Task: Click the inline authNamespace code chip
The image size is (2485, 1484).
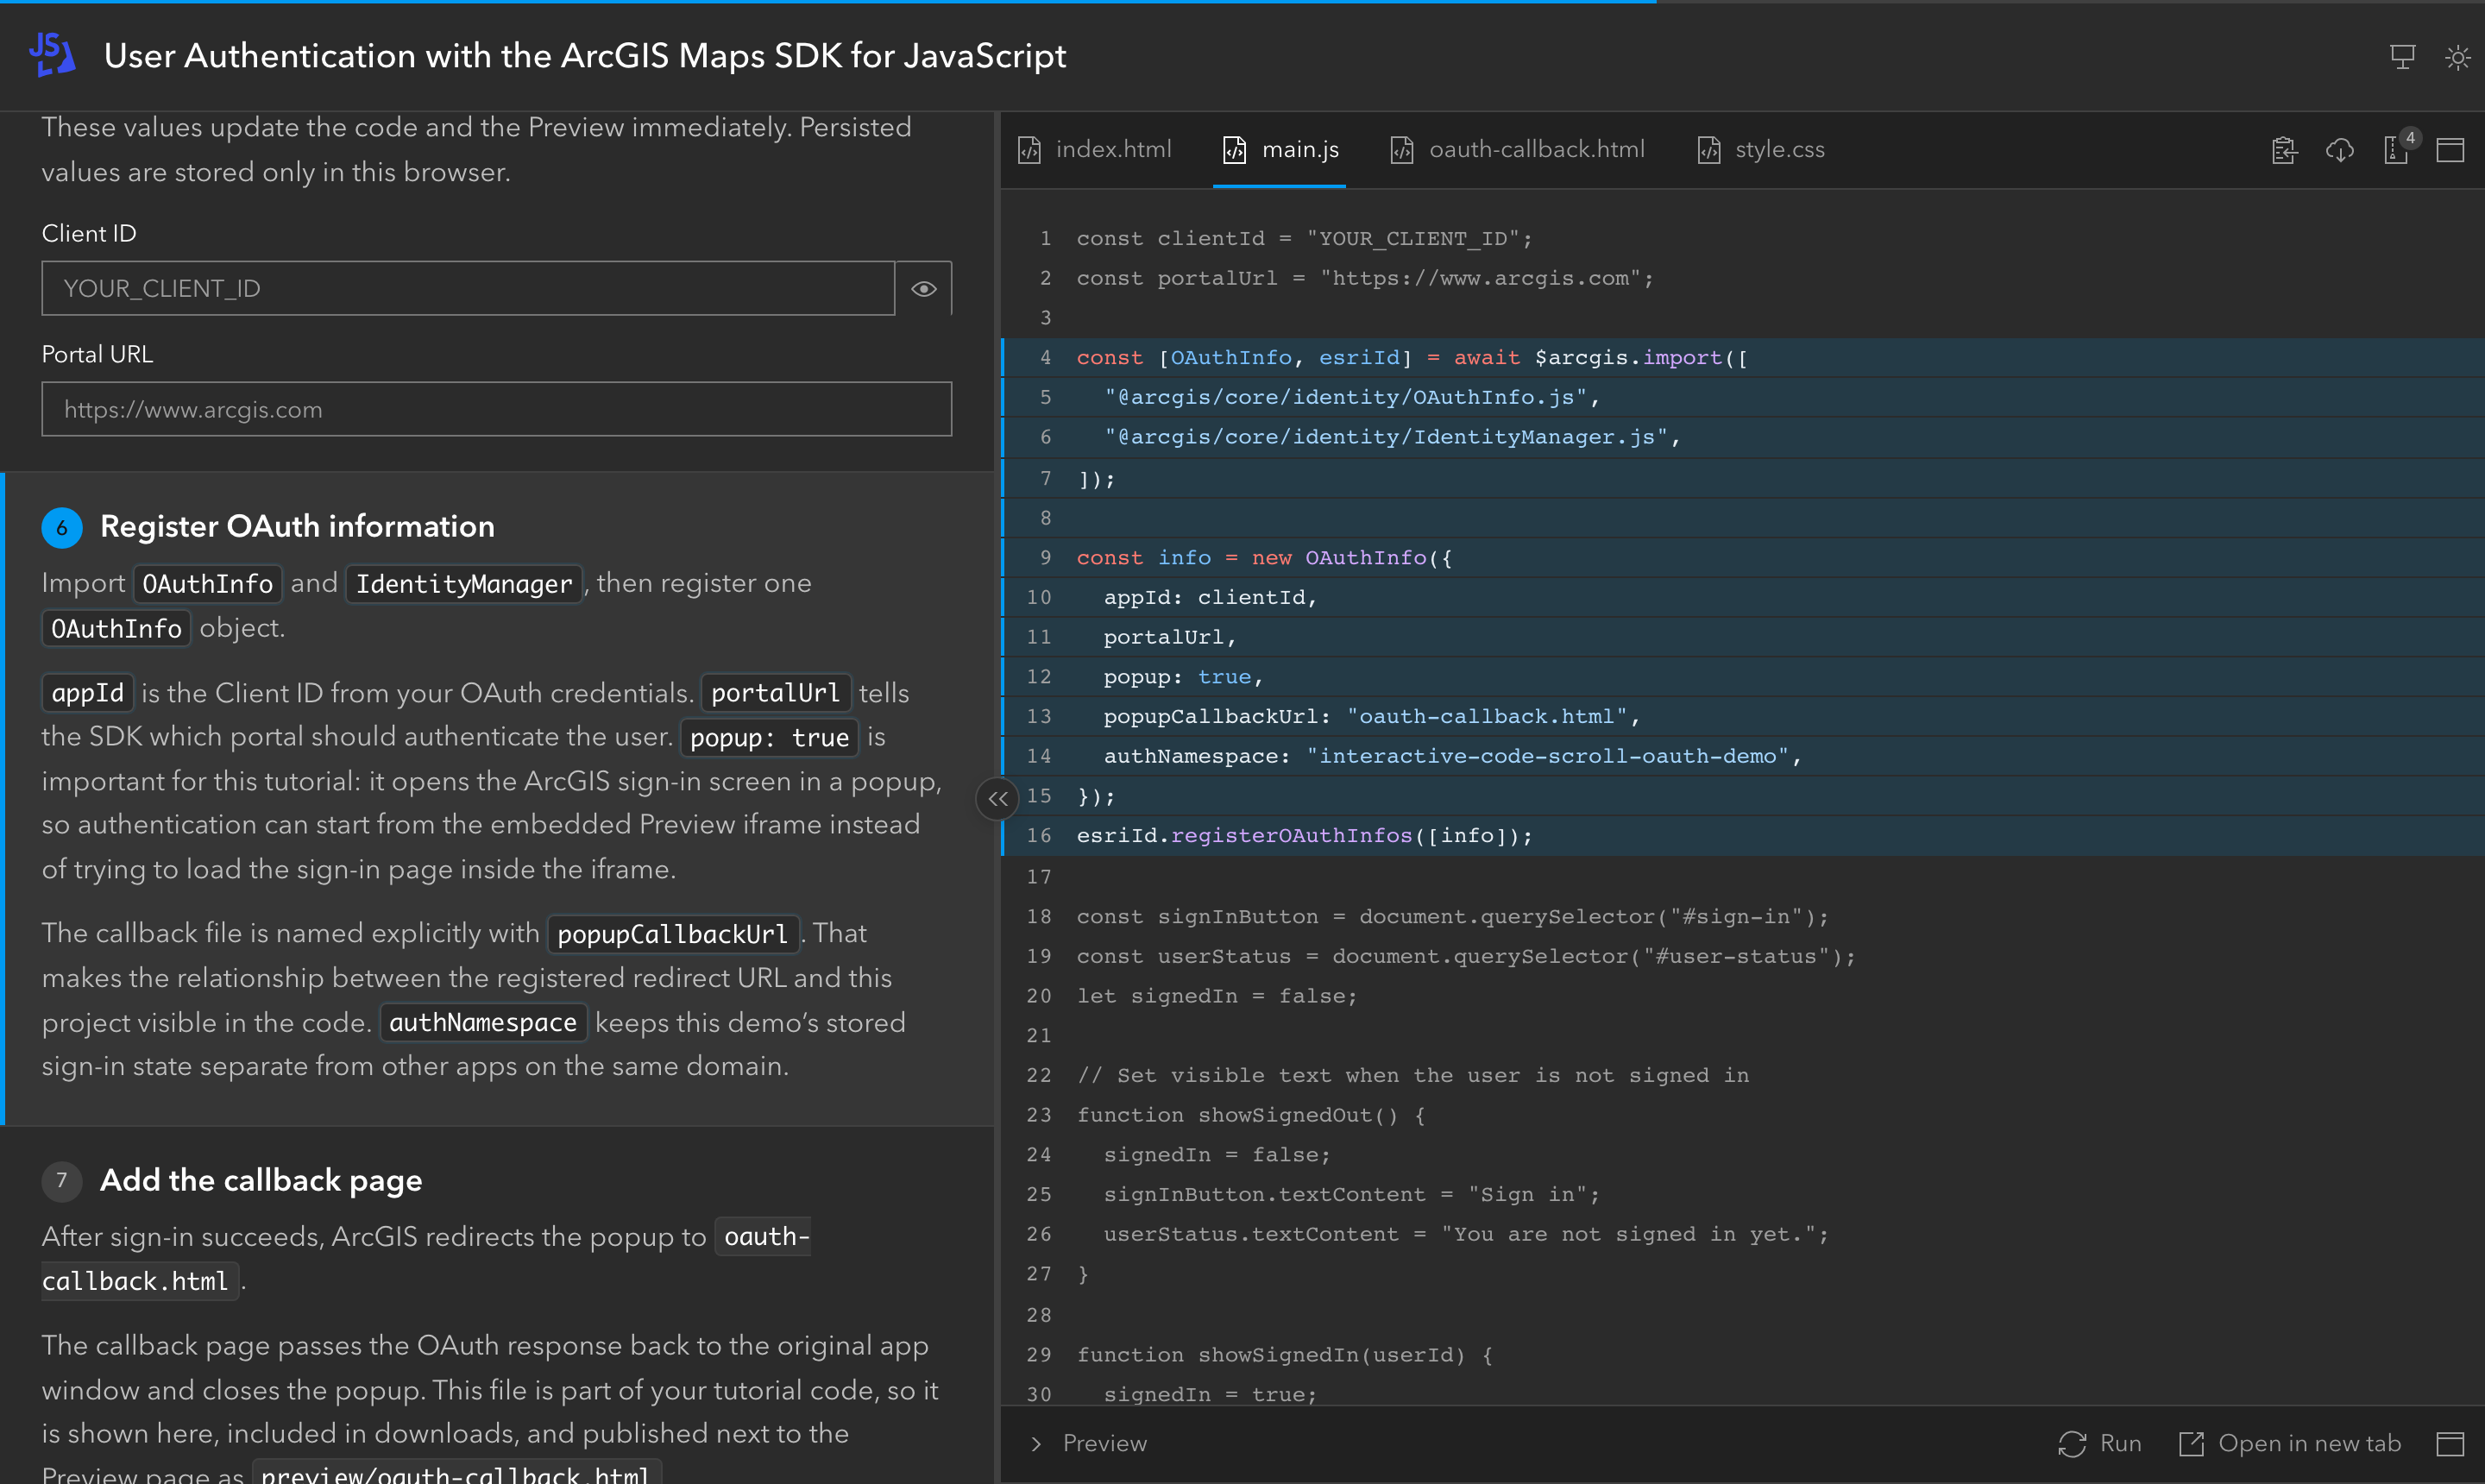Action: tap(483, 1022)
